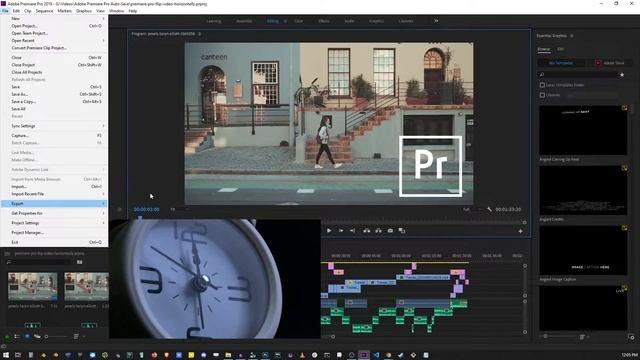Choose Project Manager from File menu
Screen dimensions: 640x360
point(54,233)
